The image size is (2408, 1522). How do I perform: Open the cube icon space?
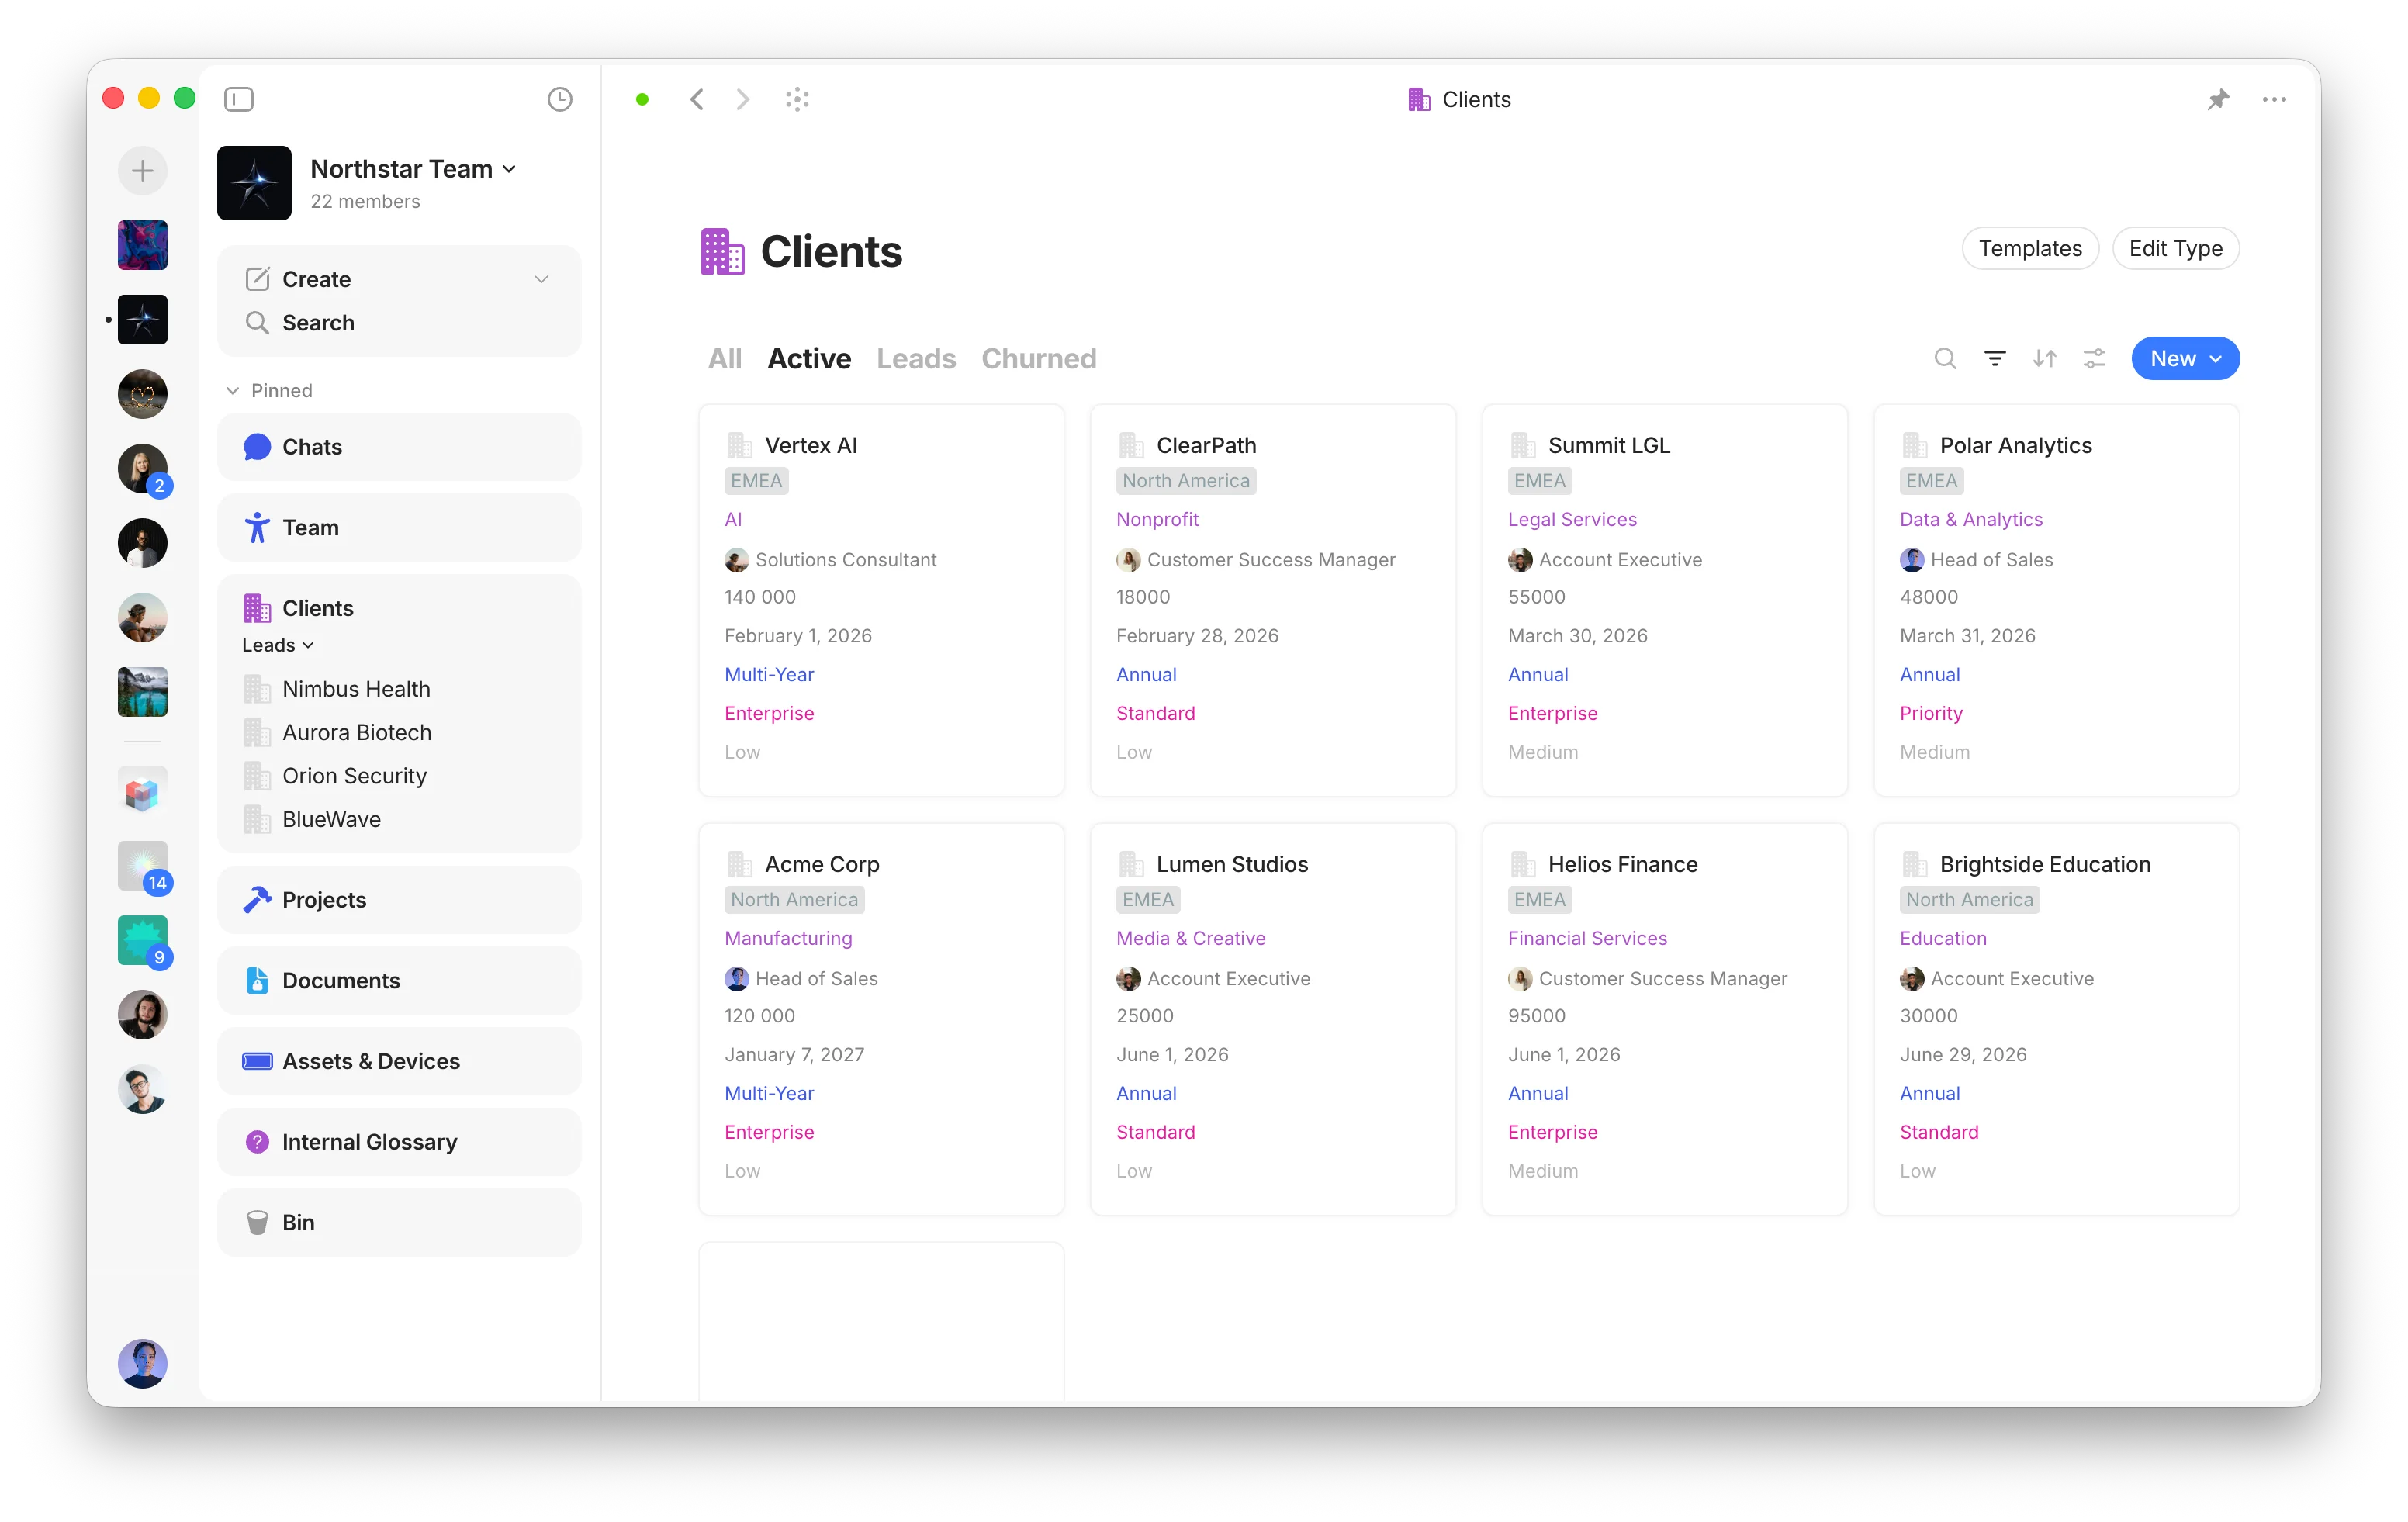[143, 792]
